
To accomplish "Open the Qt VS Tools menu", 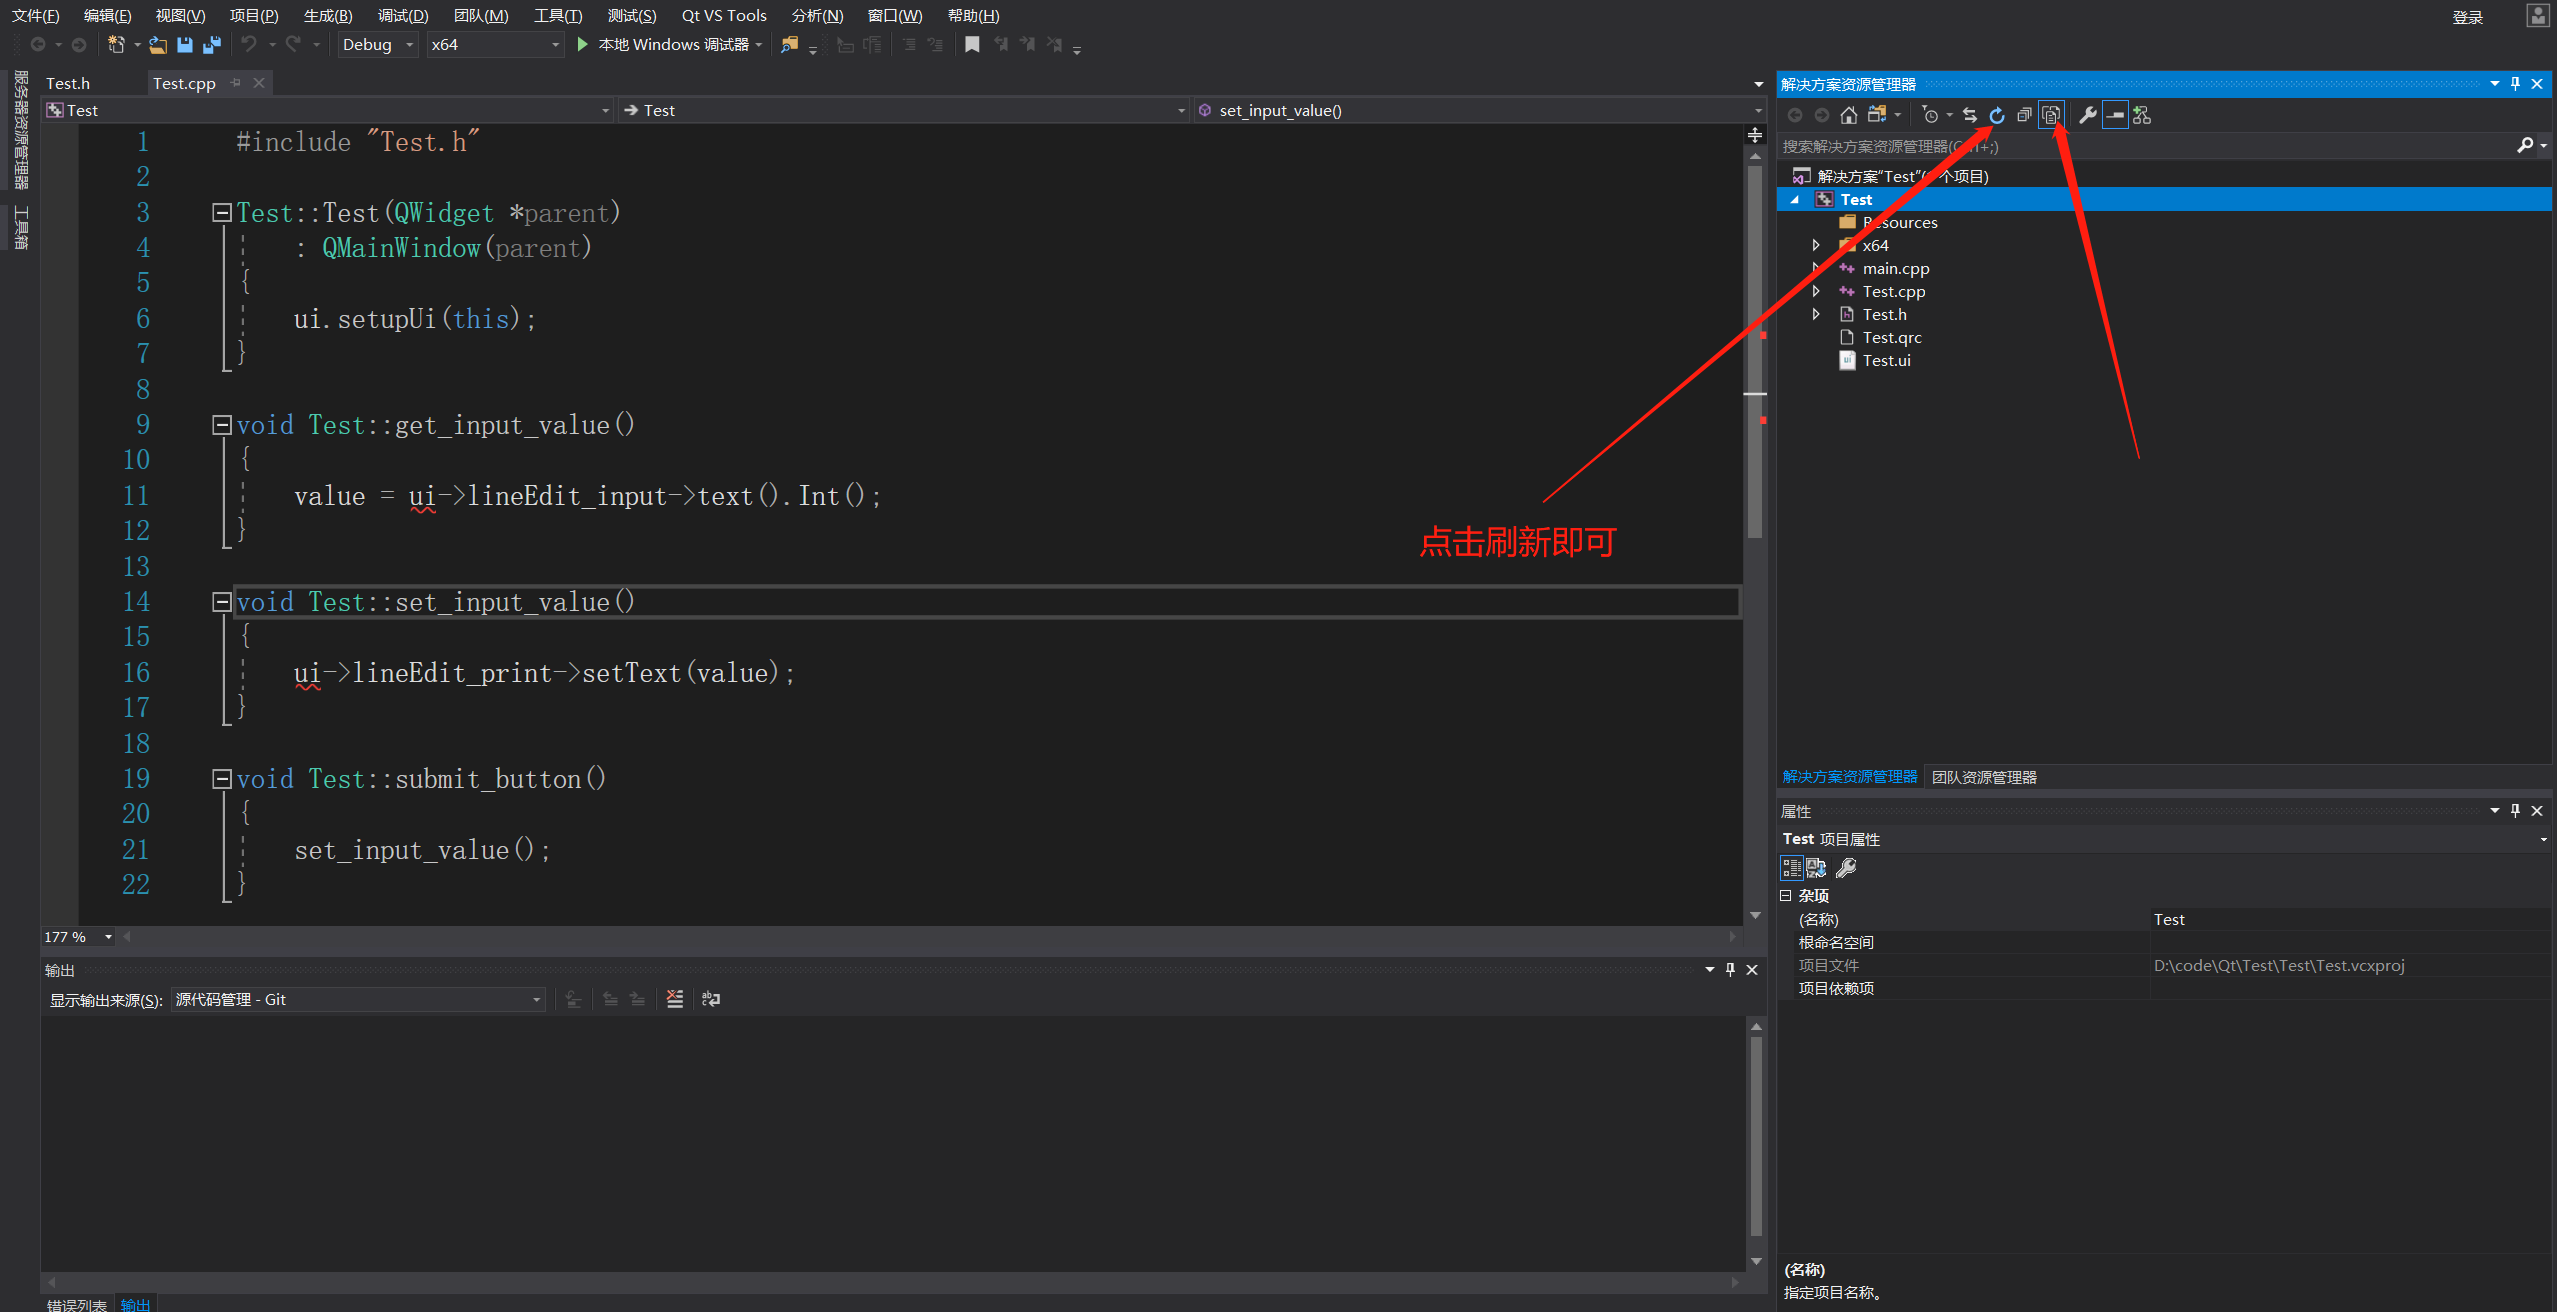I will 723,16.
